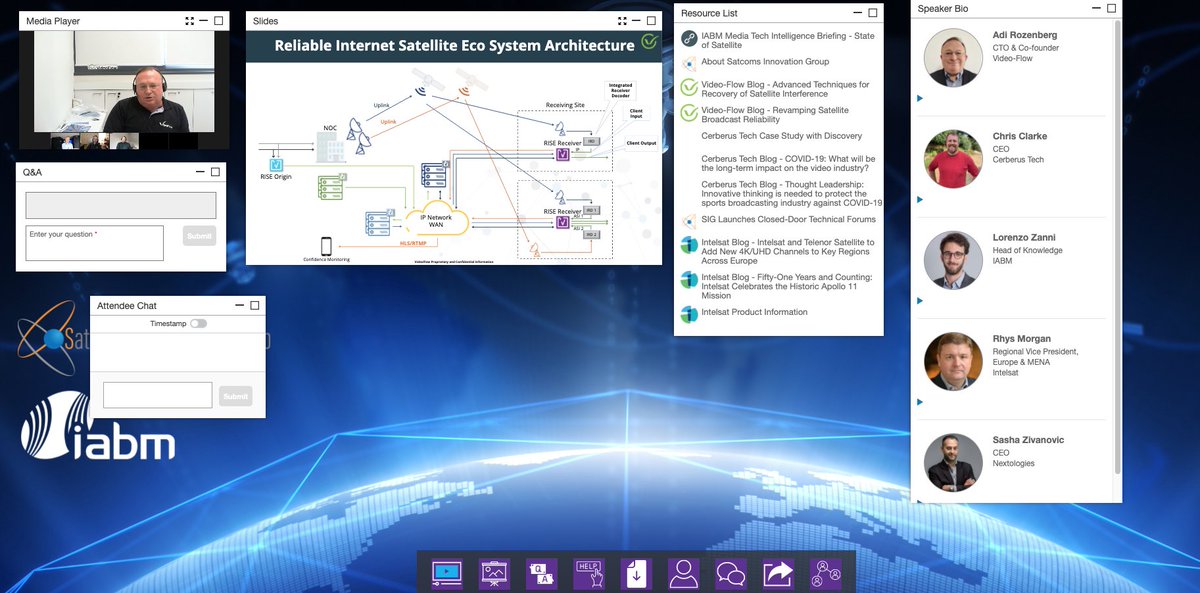
Task: Click 'Head of Knowledge' text
Action: click(1028, 251)
